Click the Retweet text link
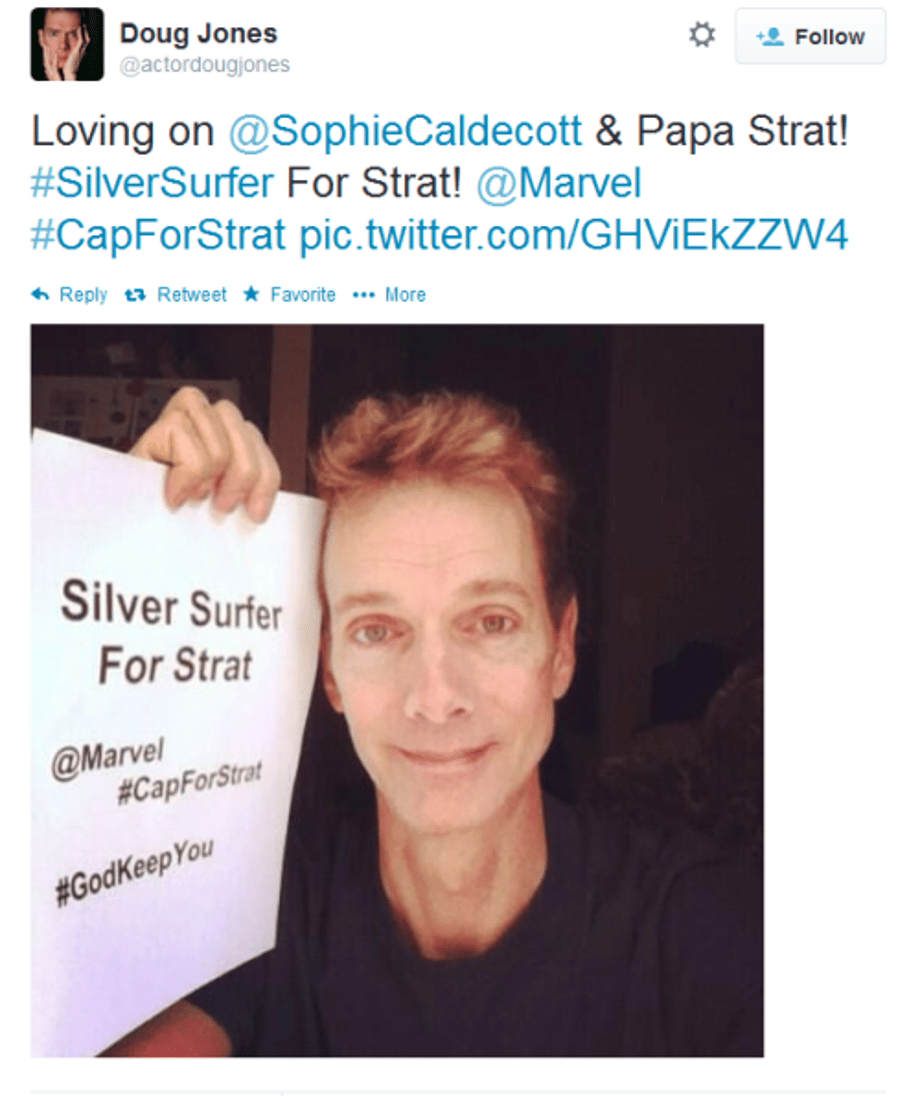The width and height of the screenshot is (920, 1096). coord(192,294)
